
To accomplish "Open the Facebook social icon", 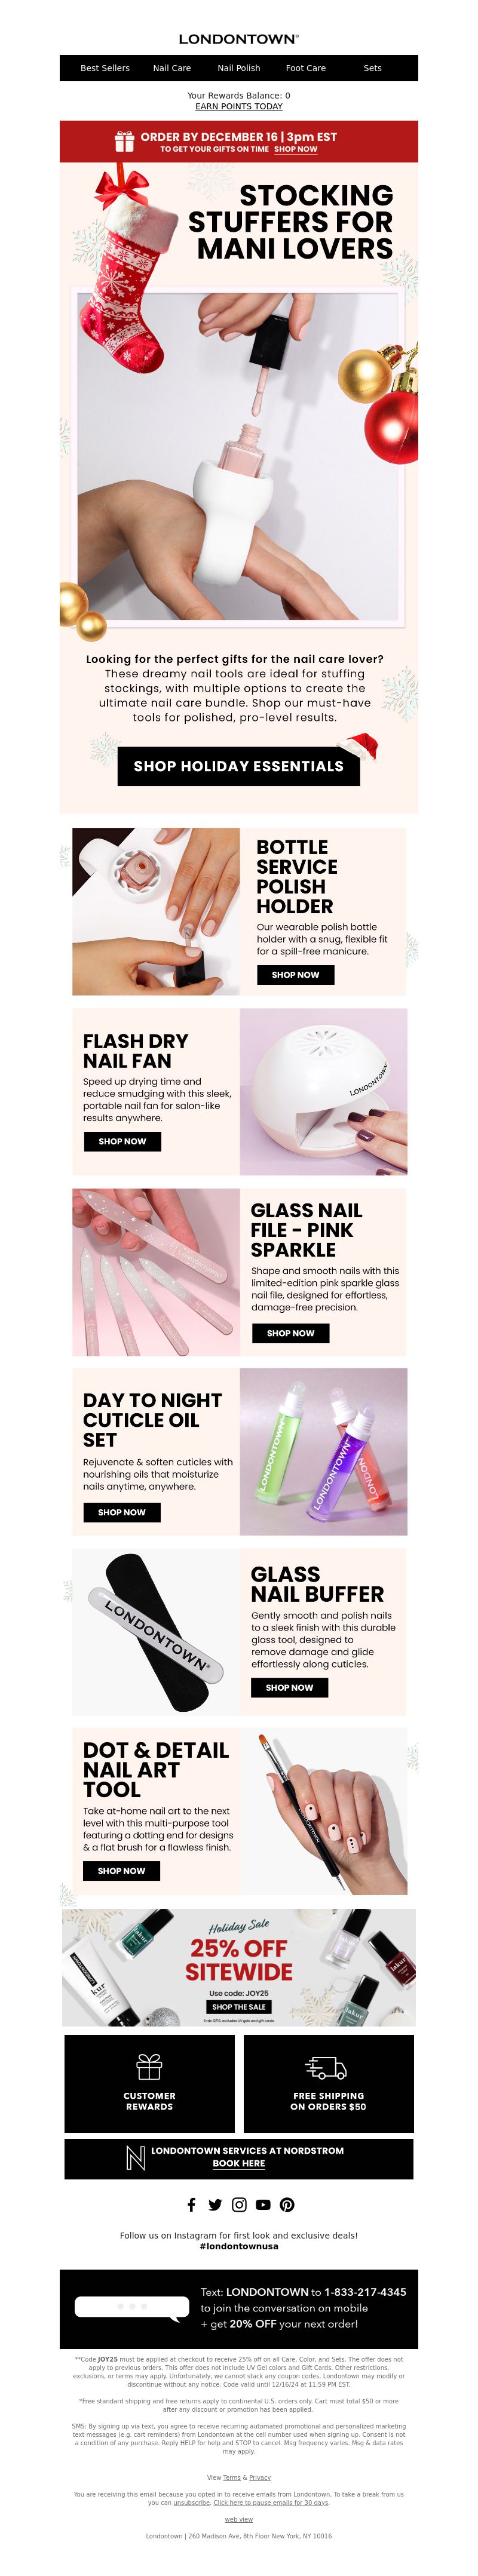I will point(191,2204).
